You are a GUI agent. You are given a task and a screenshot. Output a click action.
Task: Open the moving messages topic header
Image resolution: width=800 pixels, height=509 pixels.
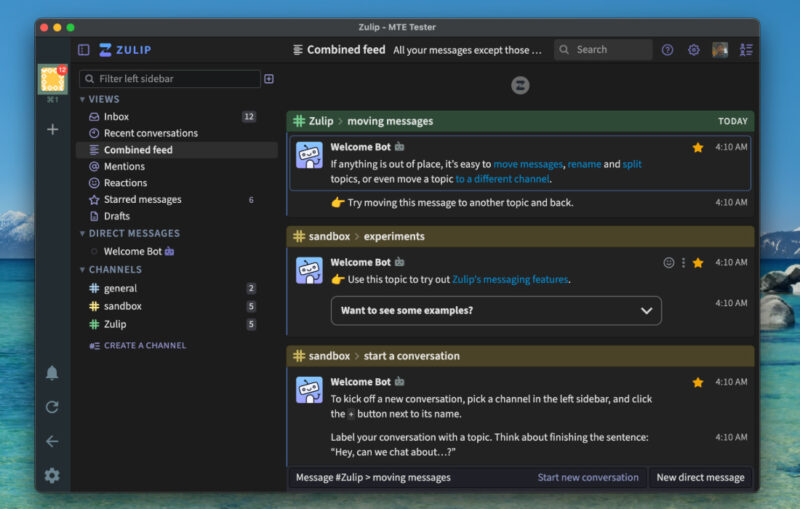pos(390,121)
